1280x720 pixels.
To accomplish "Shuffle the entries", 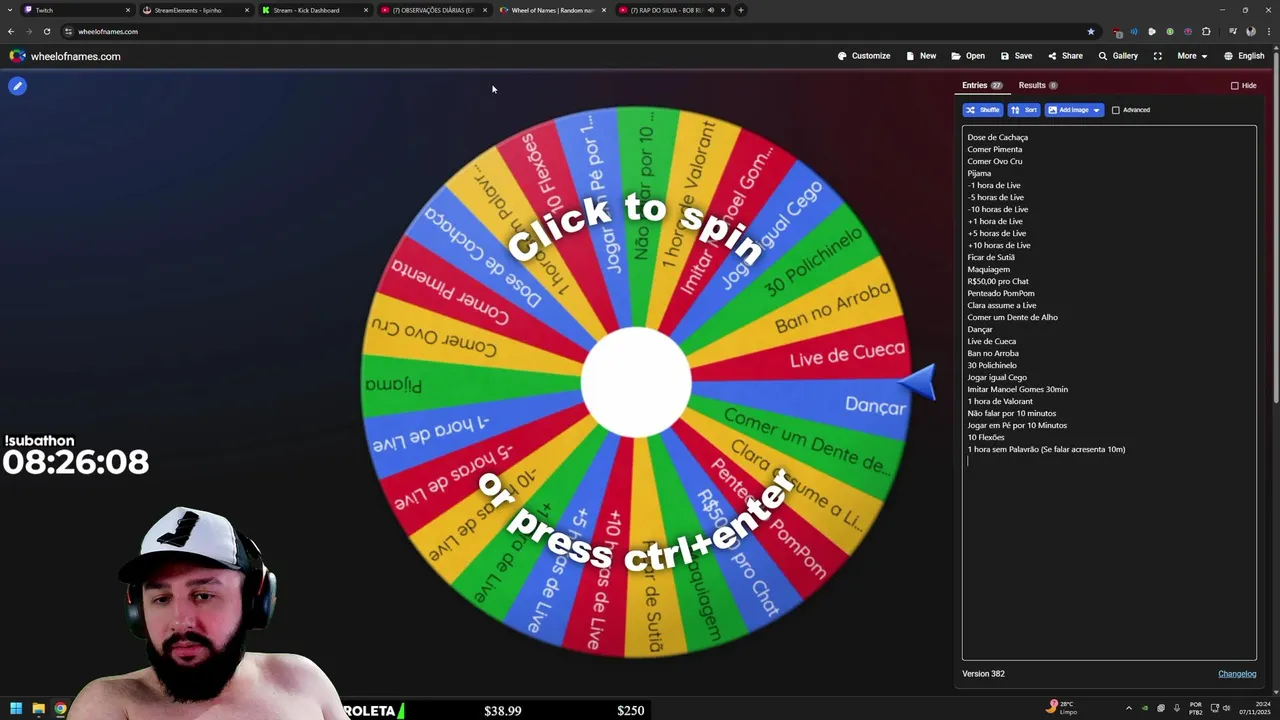I will click(x=982, y=110).
